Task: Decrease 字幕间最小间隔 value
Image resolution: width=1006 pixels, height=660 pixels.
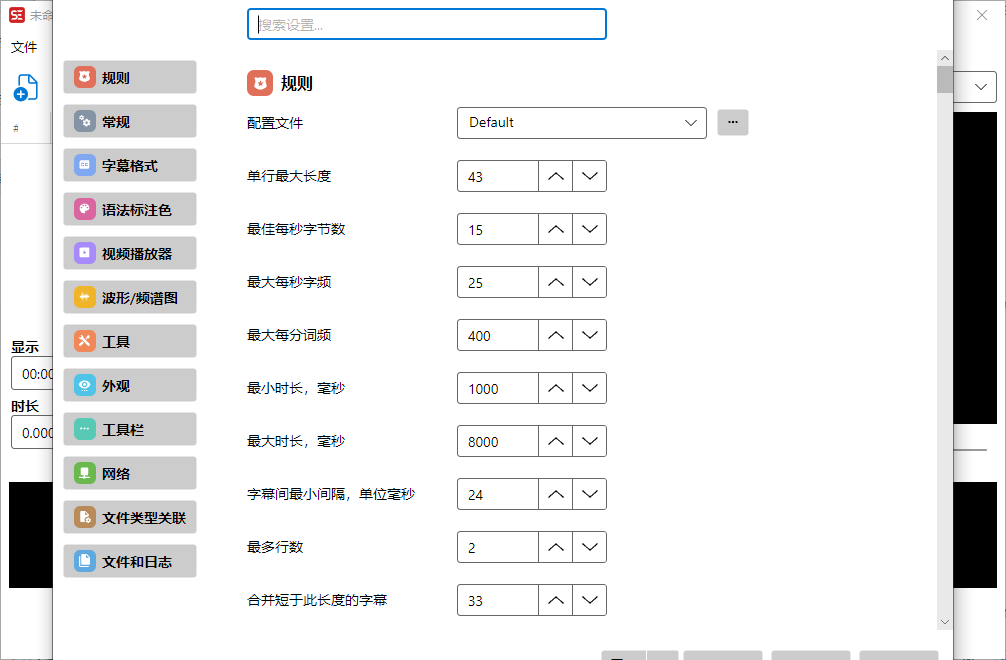Action: 590,495
